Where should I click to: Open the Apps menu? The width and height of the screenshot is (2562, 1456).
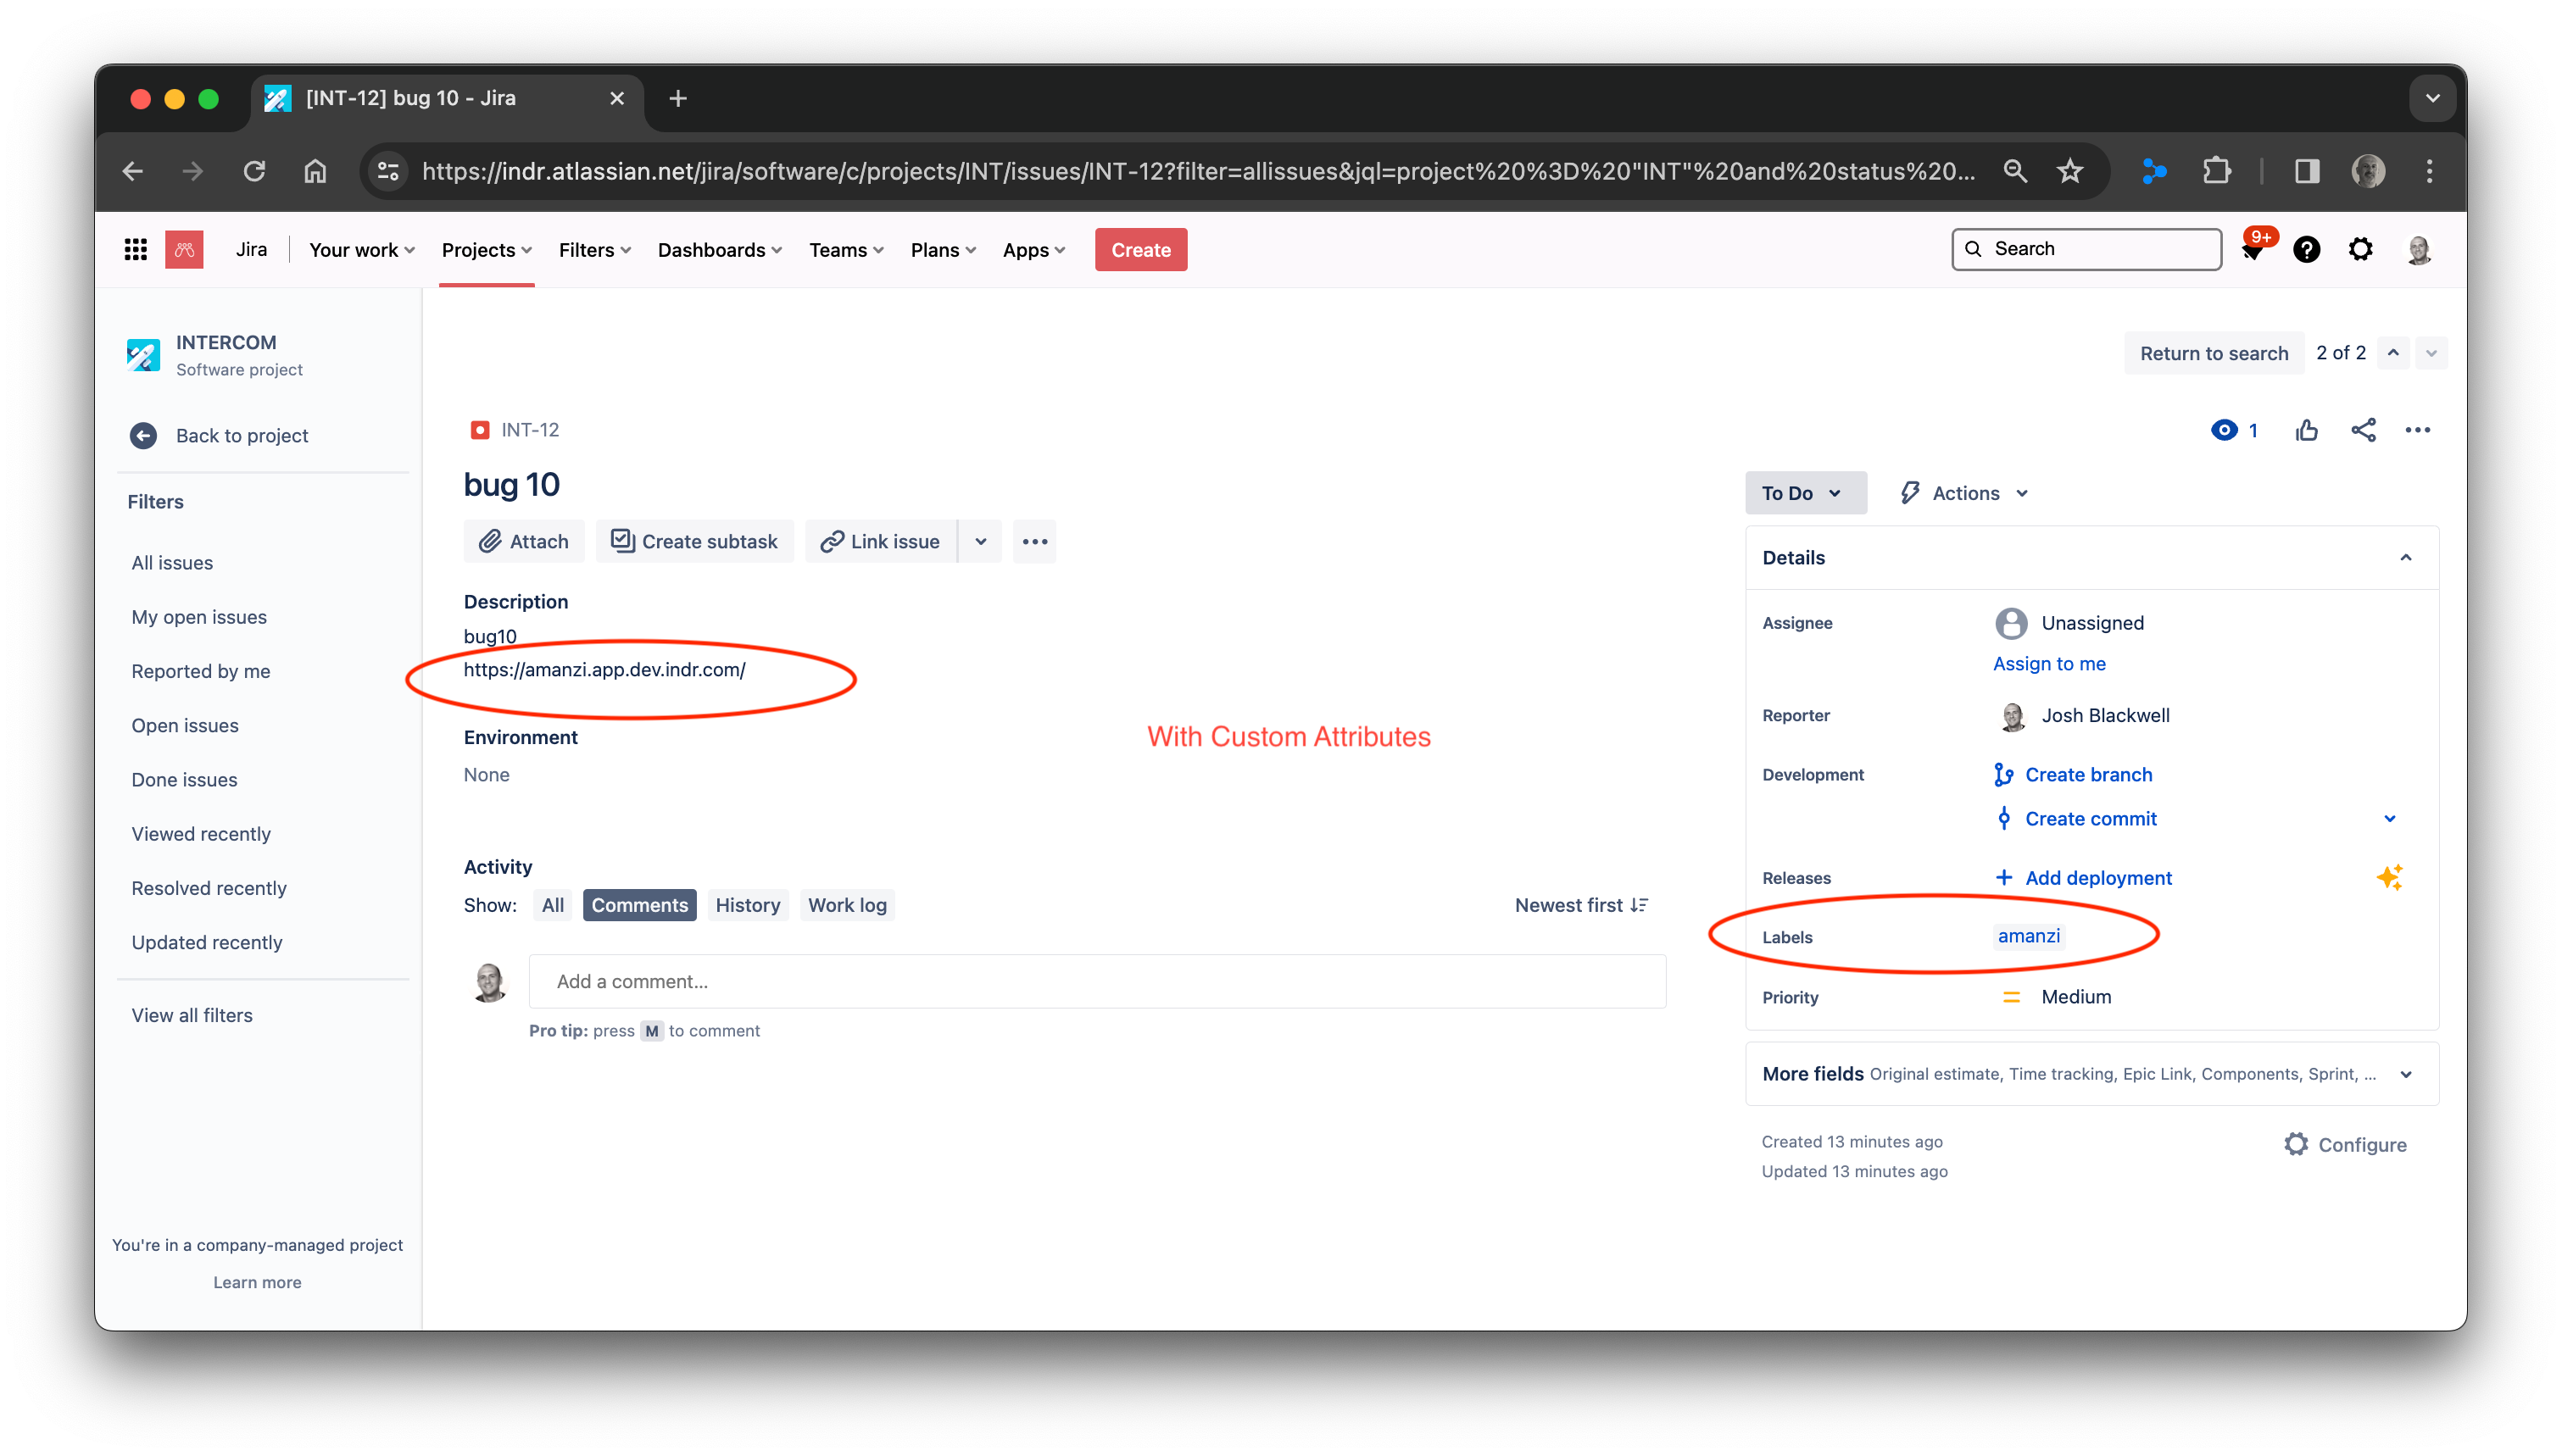(x=1033, y=250)
